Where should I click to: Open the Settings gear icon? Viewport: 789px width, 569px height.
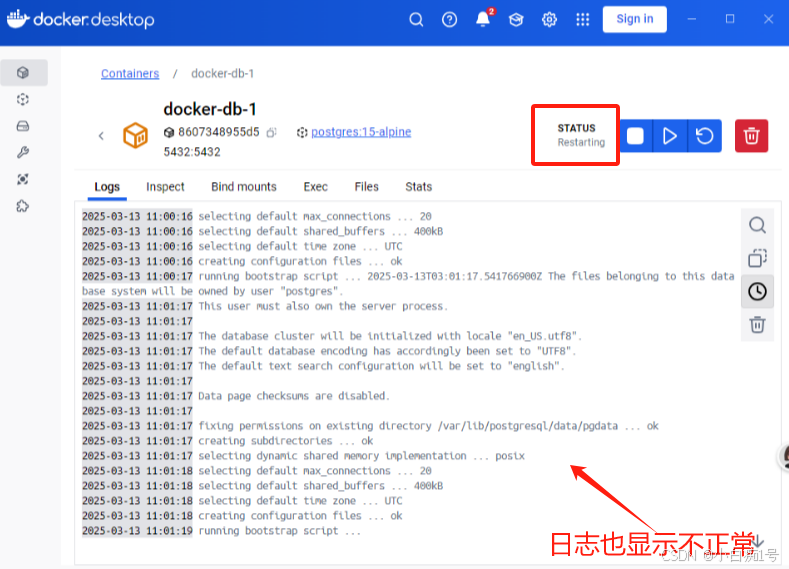(x=549, y=20)
